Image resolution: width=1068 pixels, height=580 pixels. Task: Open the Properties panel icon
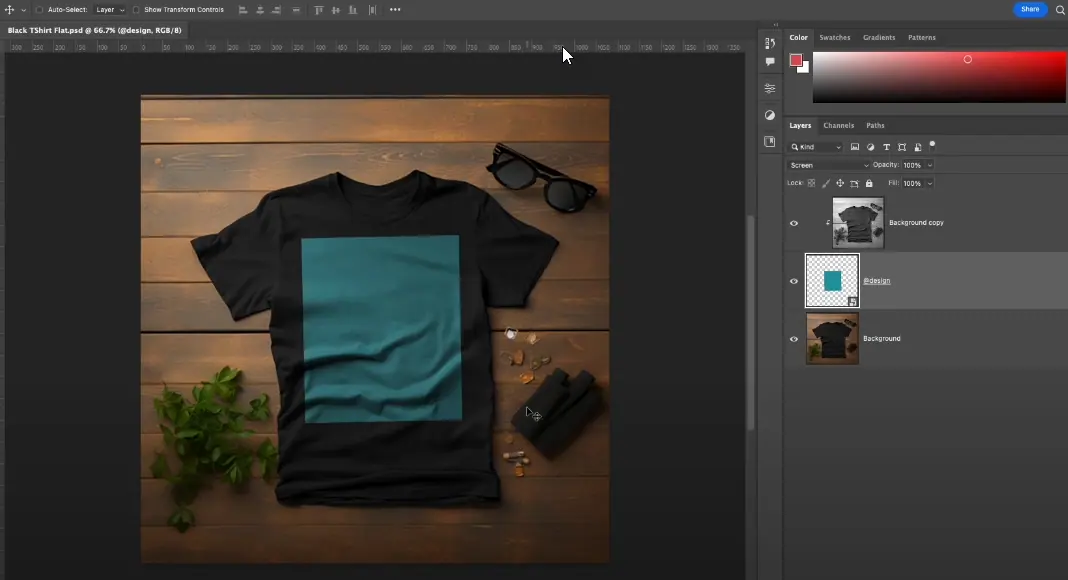[770, 89]
